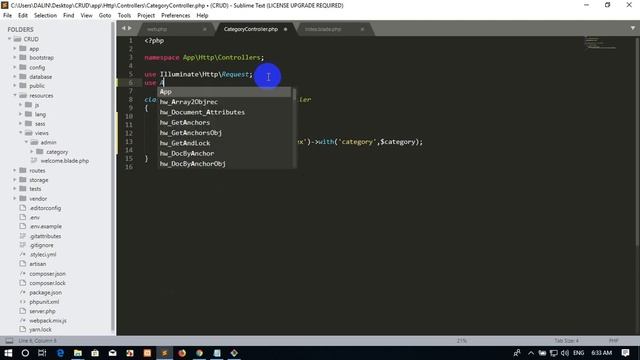The image size is (640, 360).
Task: Open webpack.mix.js from sidebar
Action: coord(48,321)
